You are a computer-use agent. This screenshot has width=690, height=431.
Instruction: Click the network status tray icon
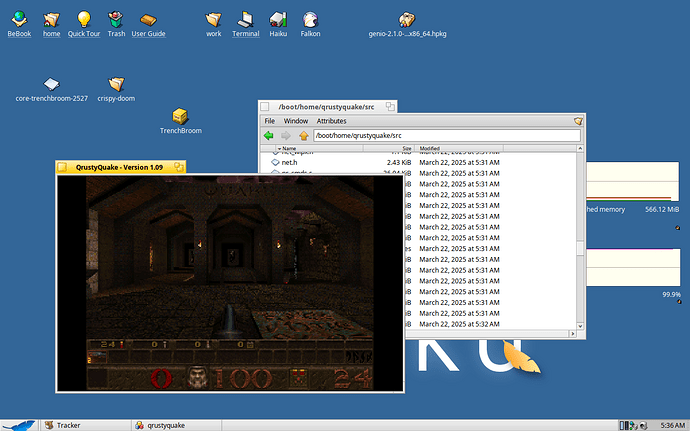point(634,426)
